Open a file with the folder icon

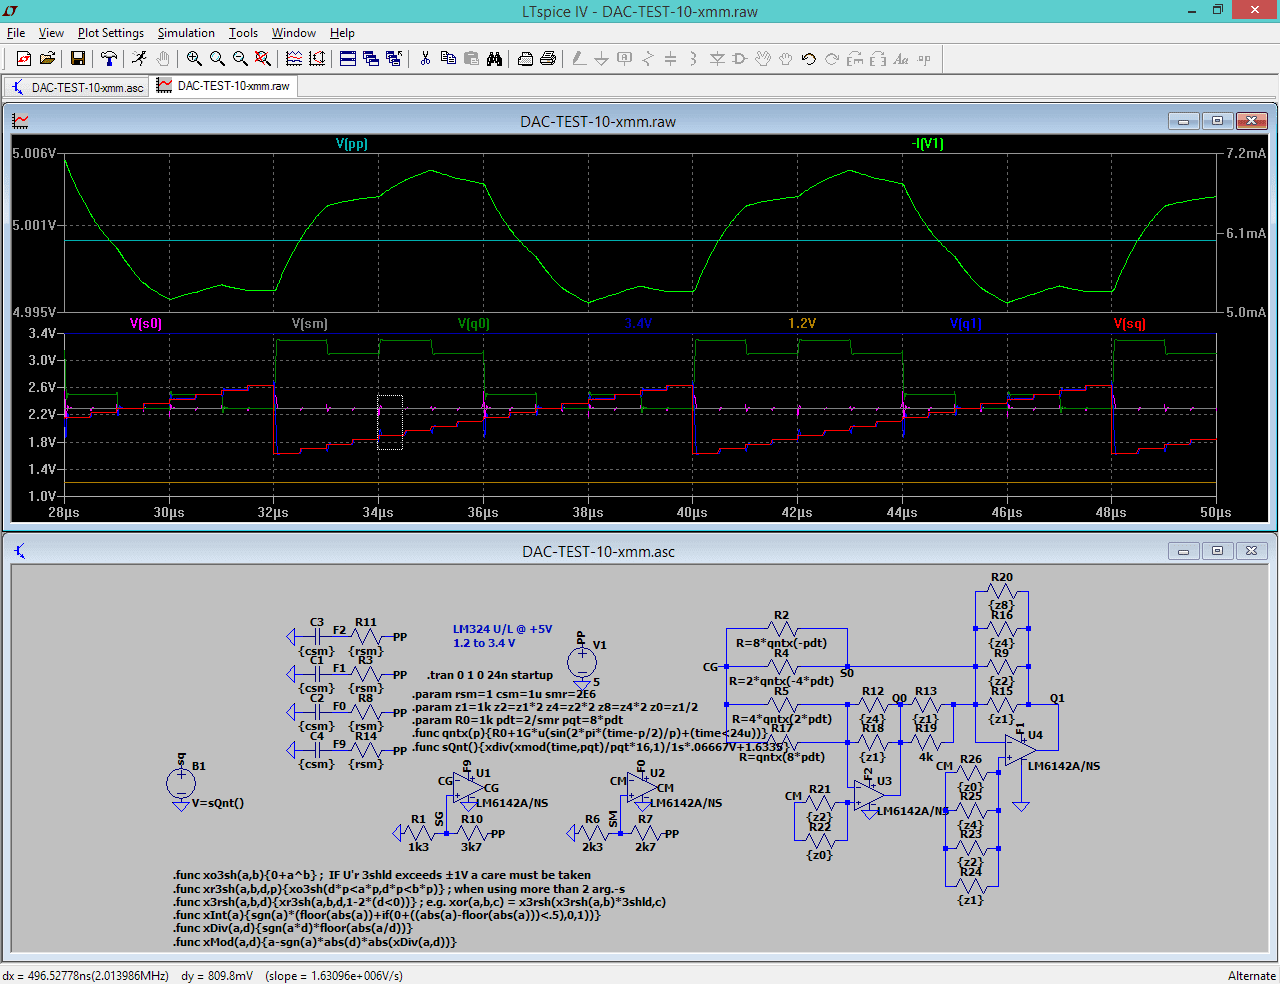point(46,59)
